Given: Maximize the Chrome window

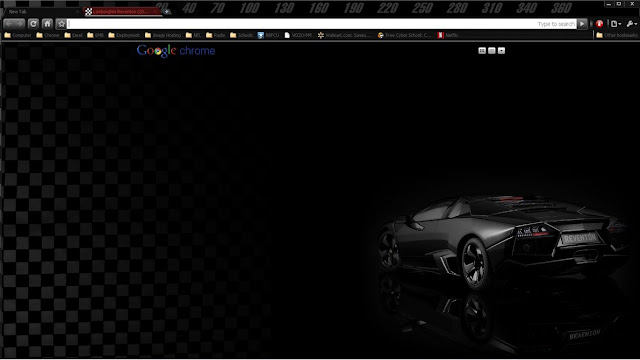Looking at the screenshot, I should click(x=619, y=4).
